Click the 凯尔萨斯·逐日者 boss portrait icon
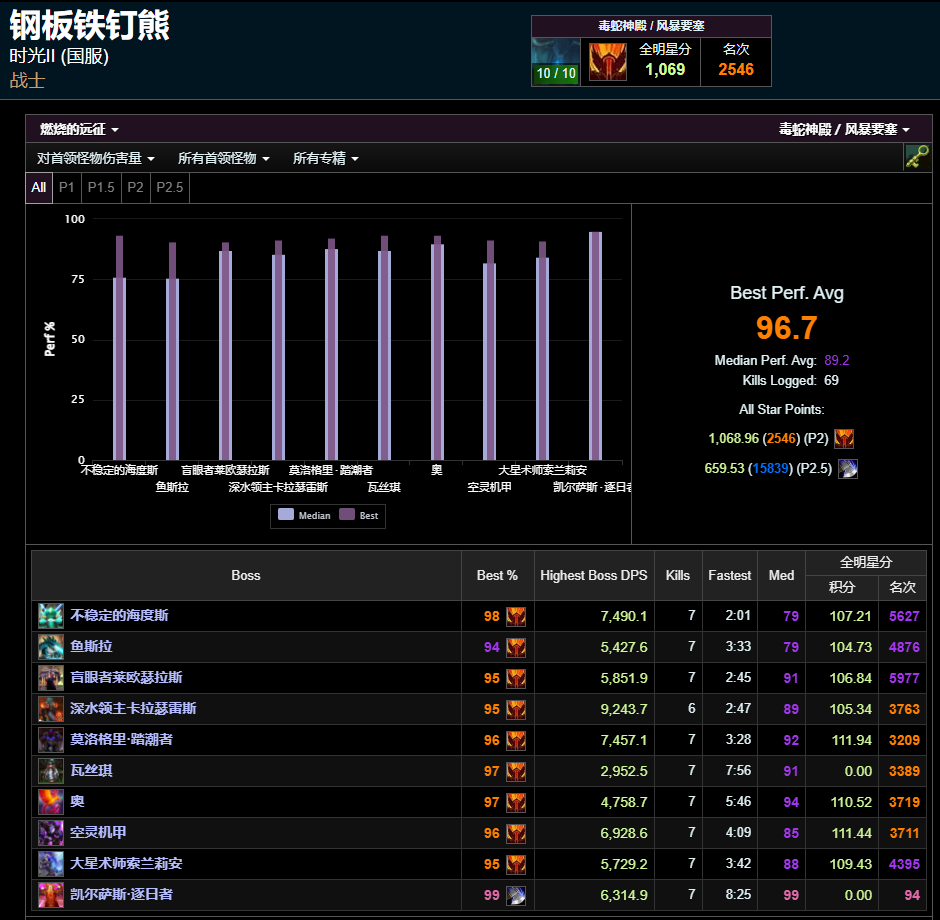The image size is (940, 920). click(x=50, y=894)
